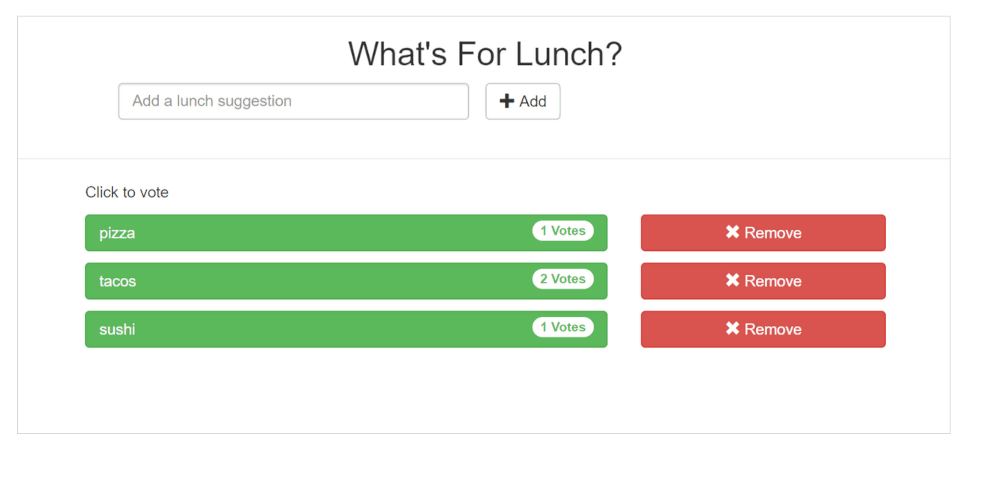Image resolution: width=988 pixels, height=479 pixels.
Task: Click the X icon in tacos' Remove button
Action: point(732,280)
